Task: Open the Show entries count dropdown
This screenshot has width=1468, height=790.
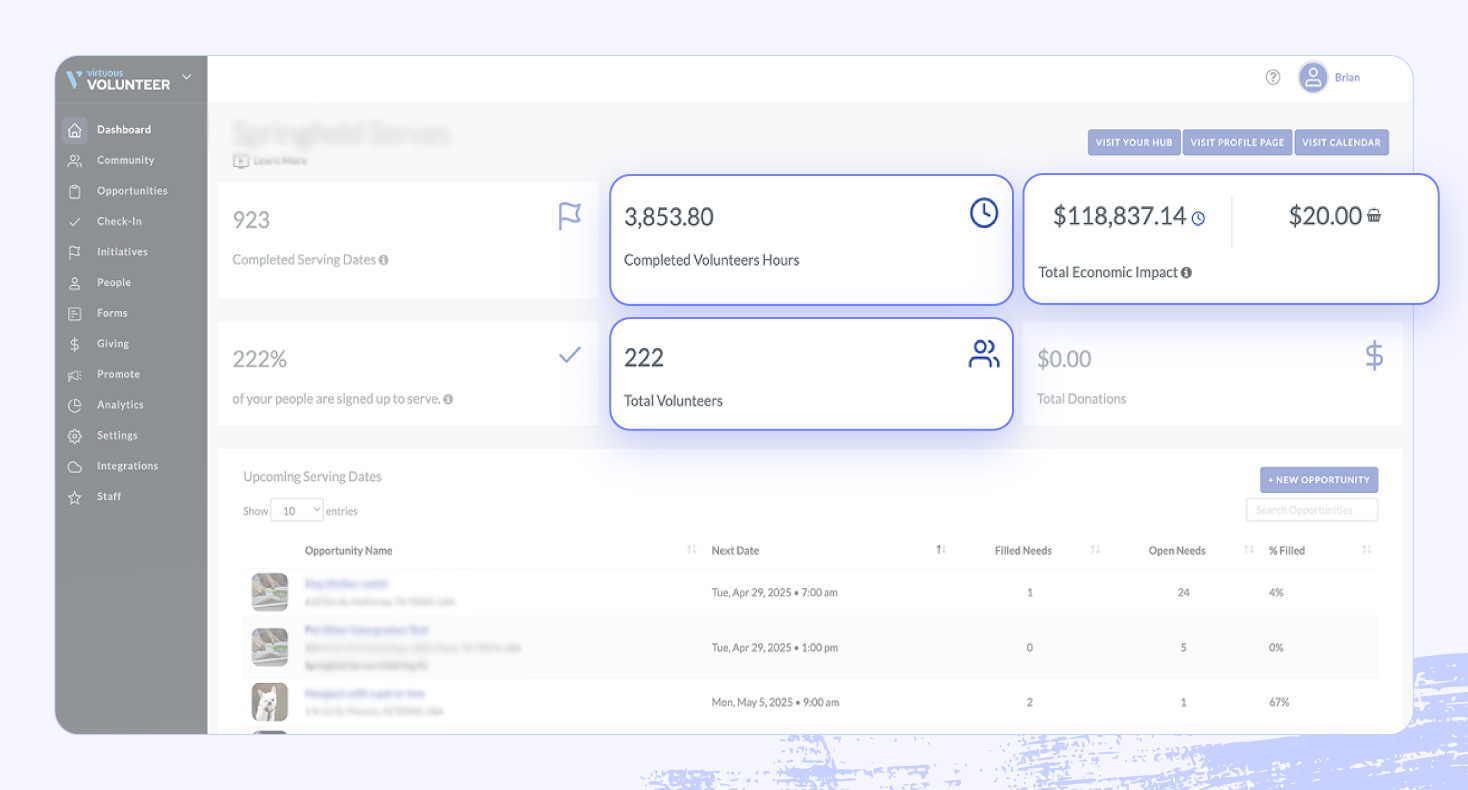Action: (297, 510)
